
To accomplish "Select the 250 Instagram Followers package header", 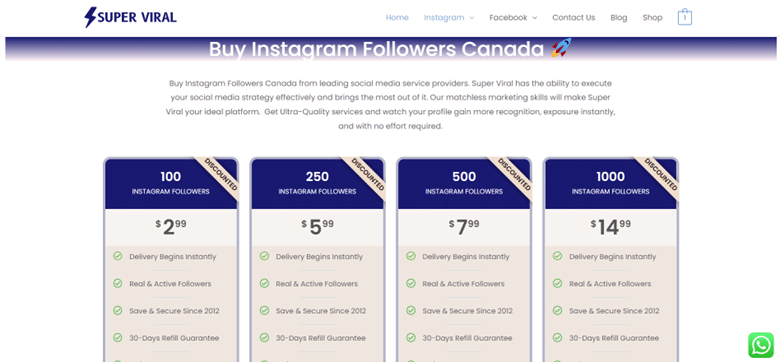I will click(317, 183).
